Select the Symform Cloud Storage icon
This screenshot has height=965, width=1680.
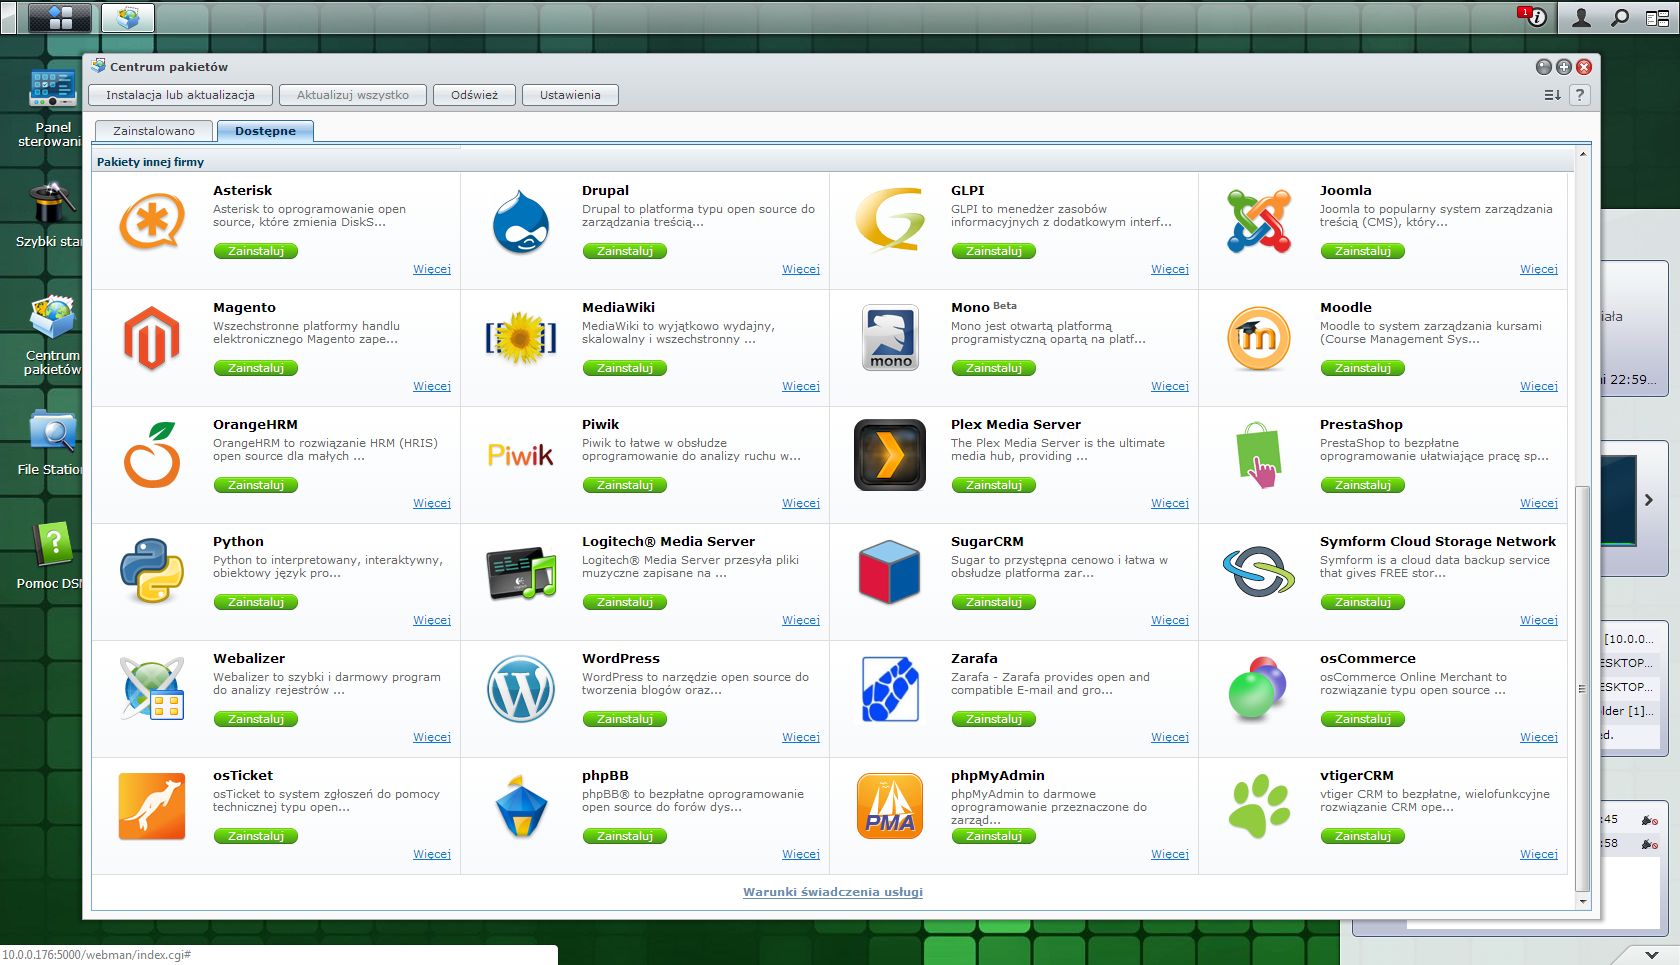click(1259, 572)
